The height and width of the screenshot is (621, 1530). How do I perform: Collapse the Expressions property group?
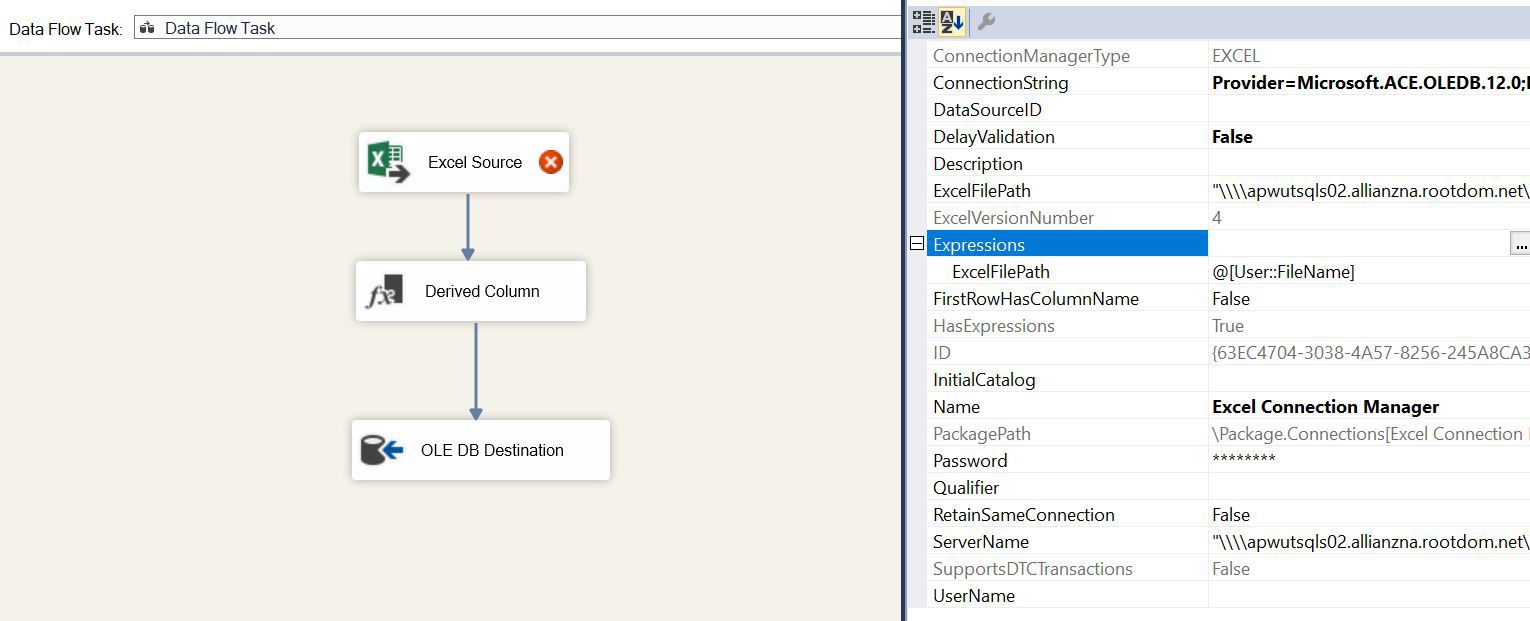pos(917,244)
